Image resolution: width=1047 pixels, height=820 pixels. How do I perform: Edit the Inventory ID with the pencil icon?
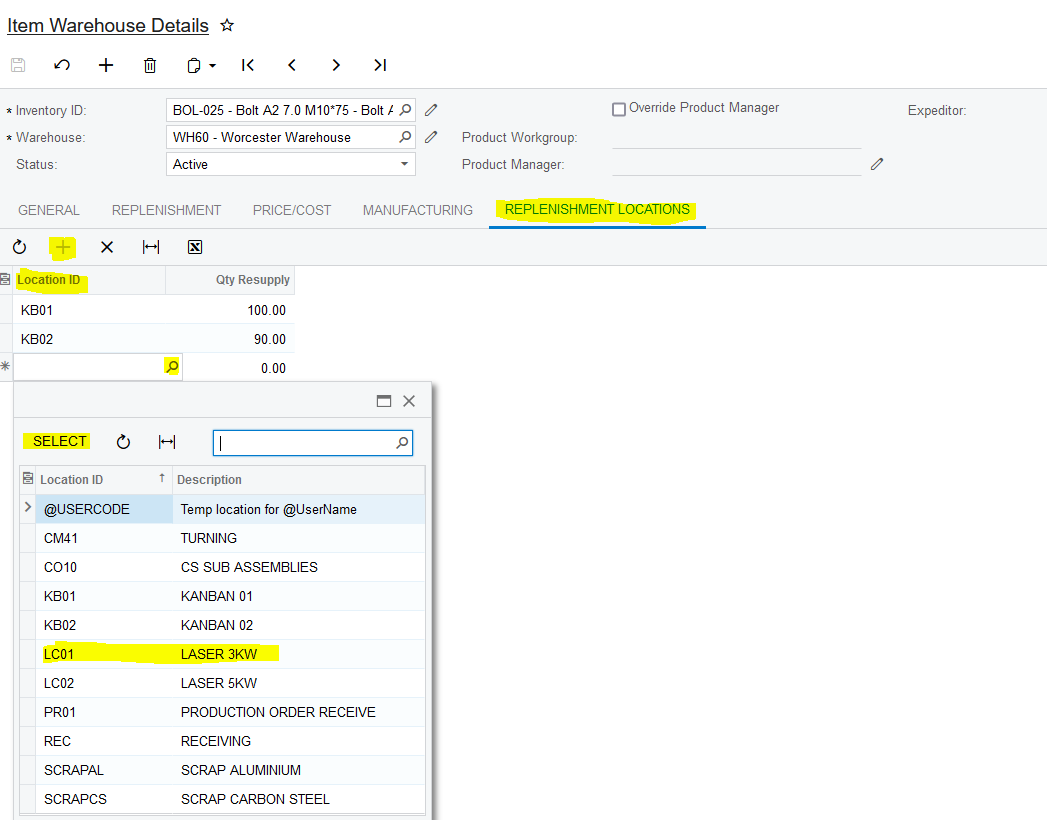click(431, 109)
